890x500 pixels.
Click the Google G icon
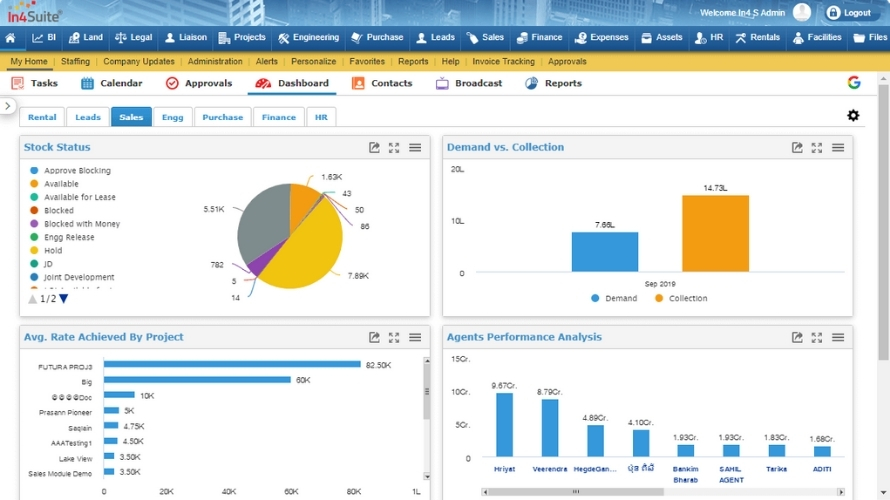tap(854, 83)
